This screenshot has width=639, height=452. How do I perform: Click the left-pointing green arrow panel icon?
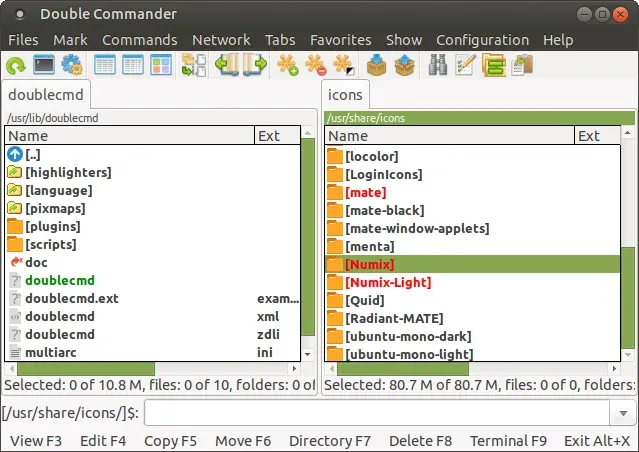(x=227, y=64)
